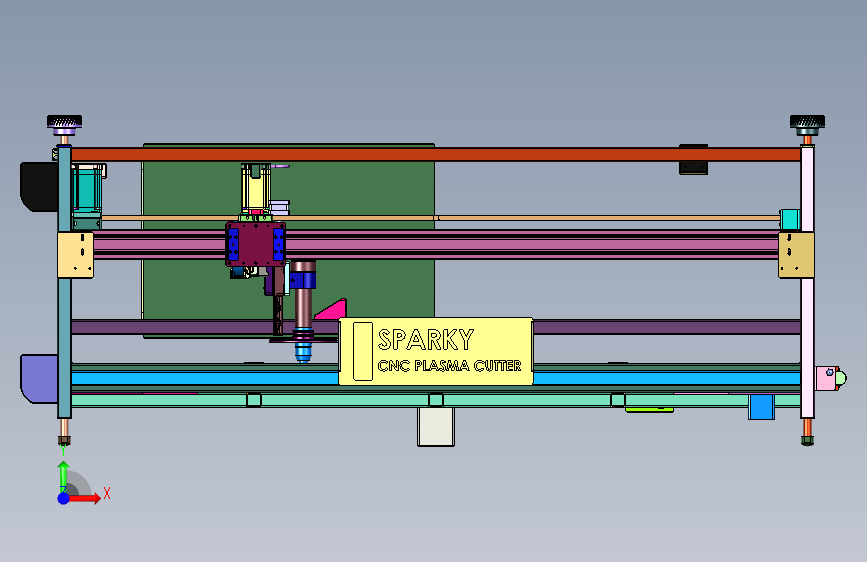The image size is (867, 562).
Task: Select the small black block on the orange bar
Action: [x=693, y=167]
